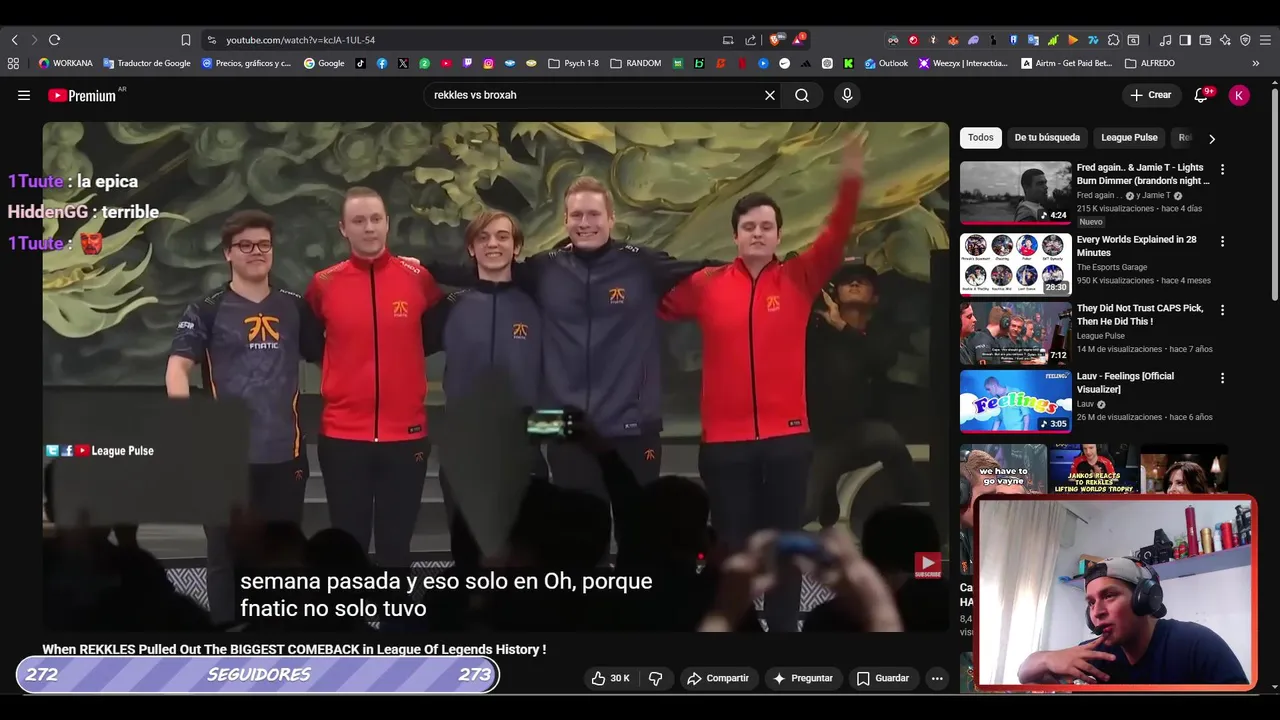Open Brave Wallet icon
The width and height of the screenshot is (1280, 720).
[1205, 40]
